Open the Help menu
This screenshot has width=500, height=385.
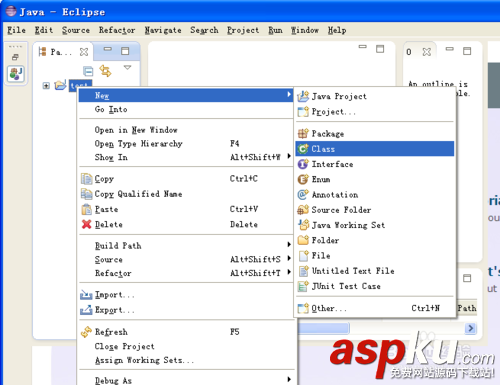[x=337, y=30]
